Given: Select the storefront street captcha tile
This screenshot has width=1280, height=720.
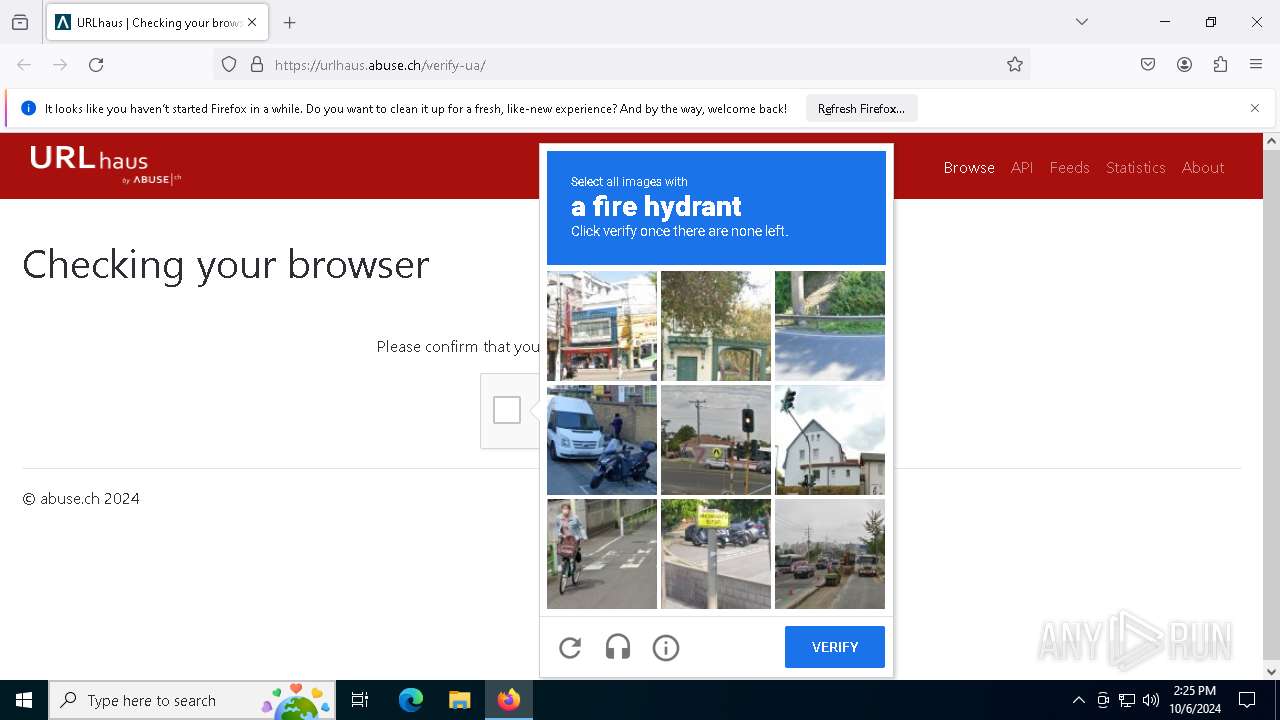Looking at the screenshot, I should (602, 326).
